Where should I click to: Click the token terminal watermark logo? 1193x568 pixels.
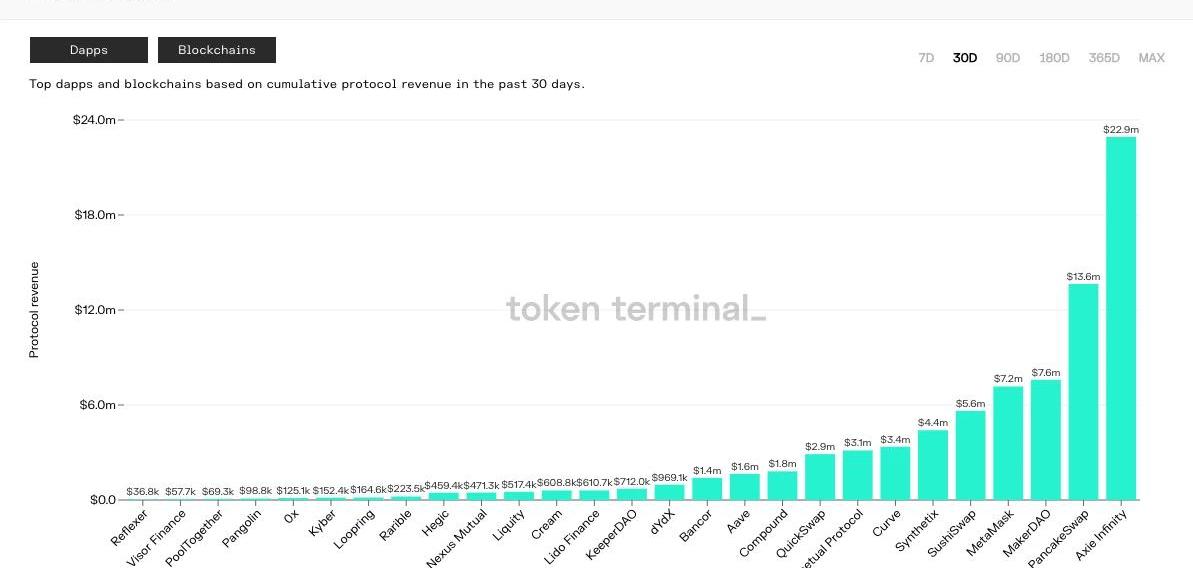636,308
